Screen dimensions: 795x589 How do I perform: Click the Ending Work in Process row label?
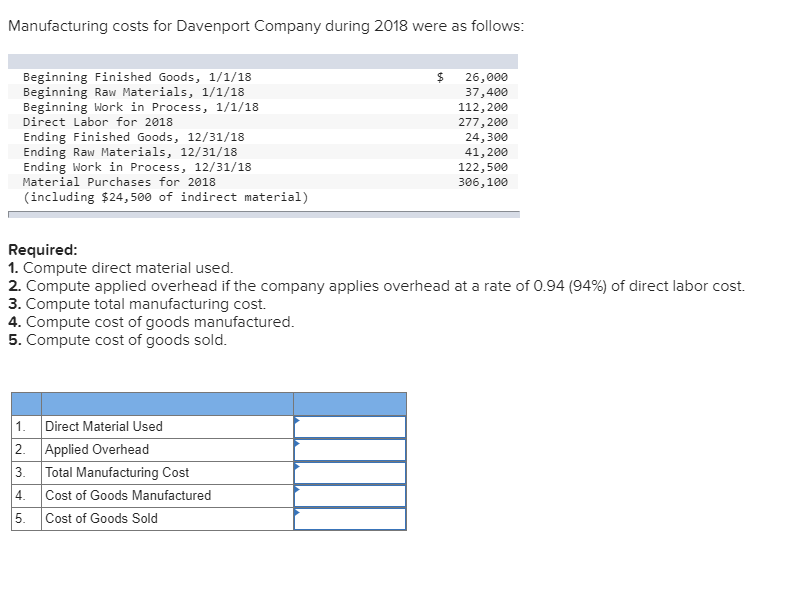click(x=137, y=167)
